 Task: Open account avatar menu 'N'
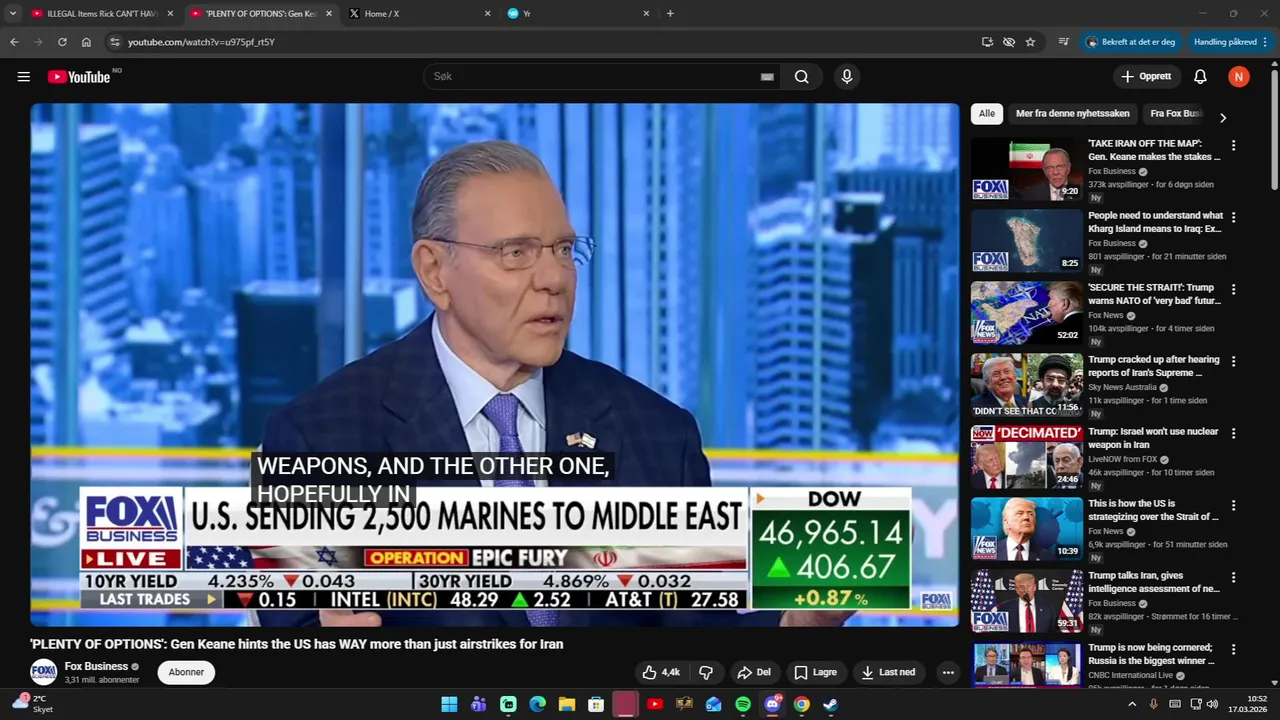(x=1239, y=77)
